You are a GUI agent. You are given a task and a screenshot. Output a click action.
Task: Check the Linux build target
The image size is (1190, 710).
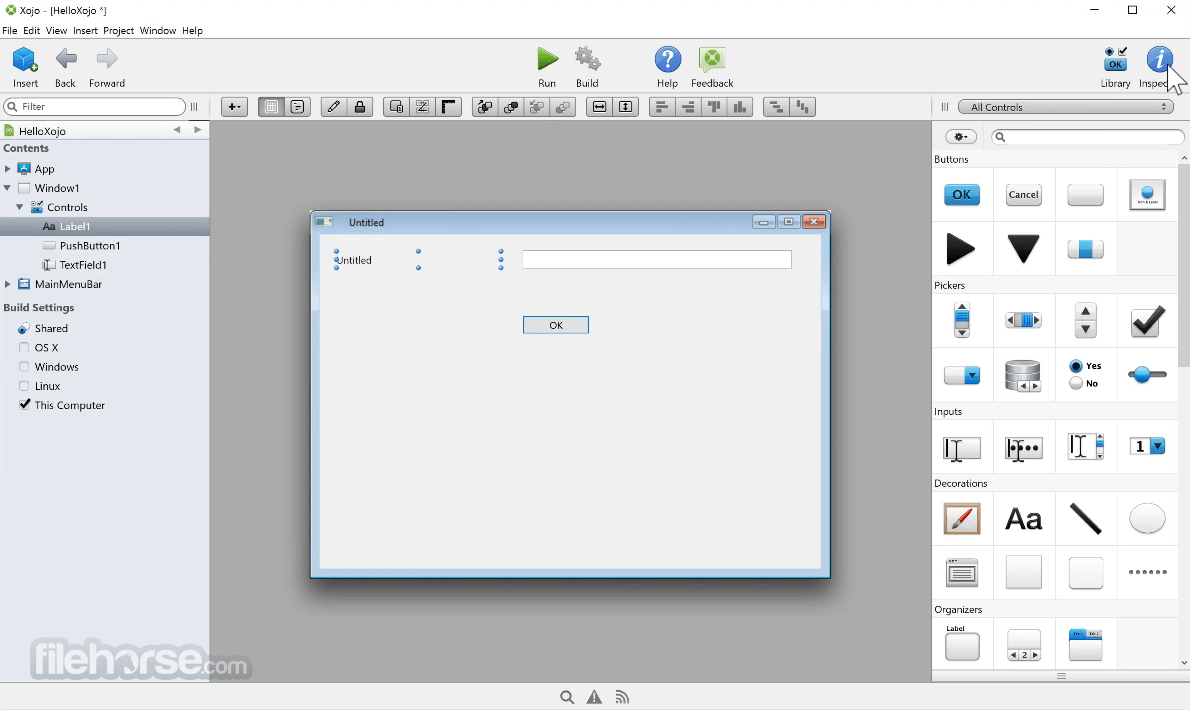pyautogui.click(x=26, y=386)
